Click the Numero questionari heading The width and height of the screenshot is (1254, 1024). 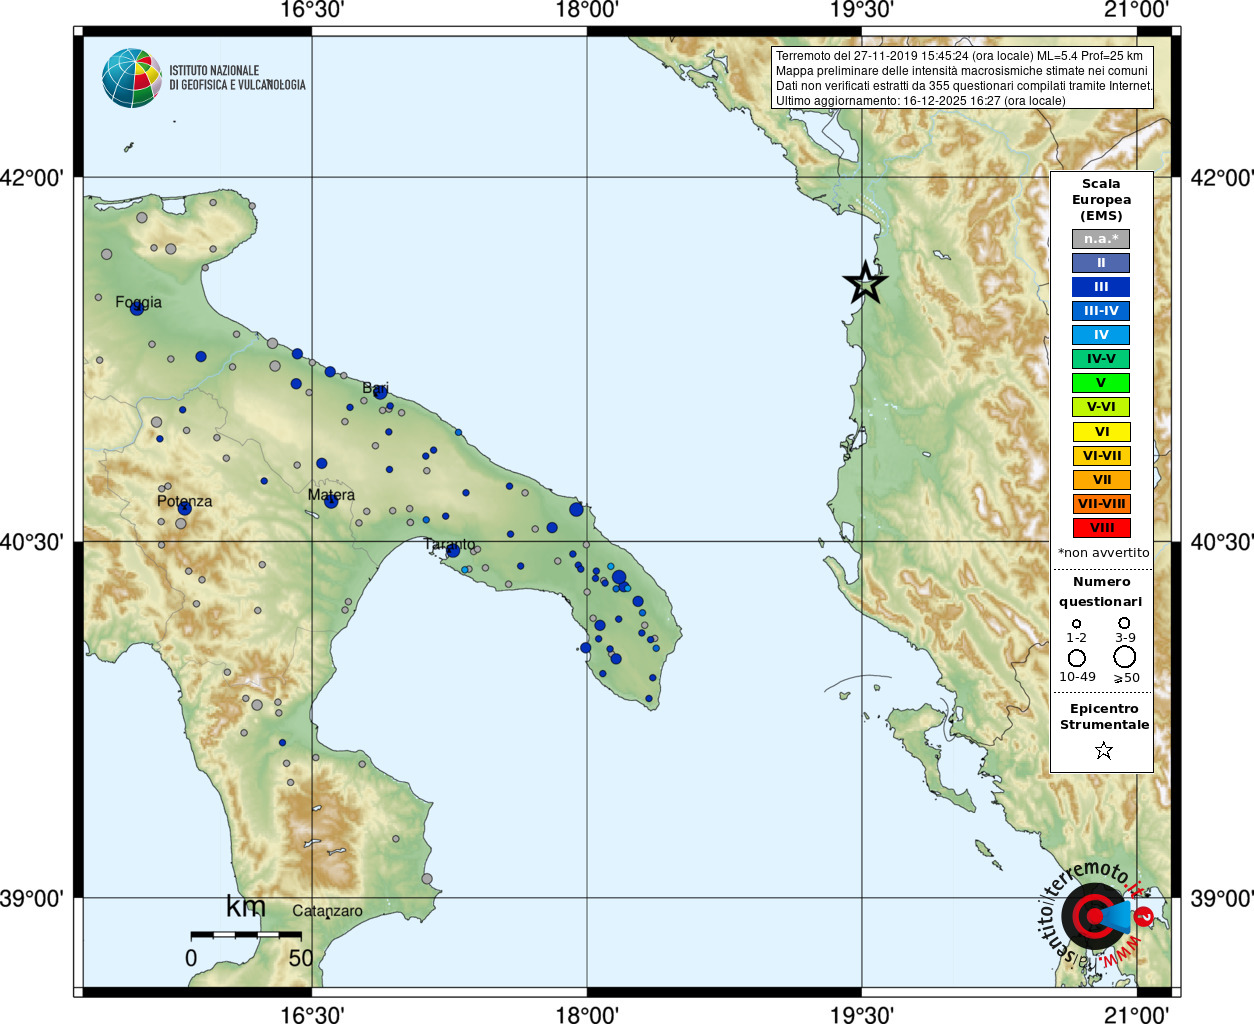(x=1101, y=592)
